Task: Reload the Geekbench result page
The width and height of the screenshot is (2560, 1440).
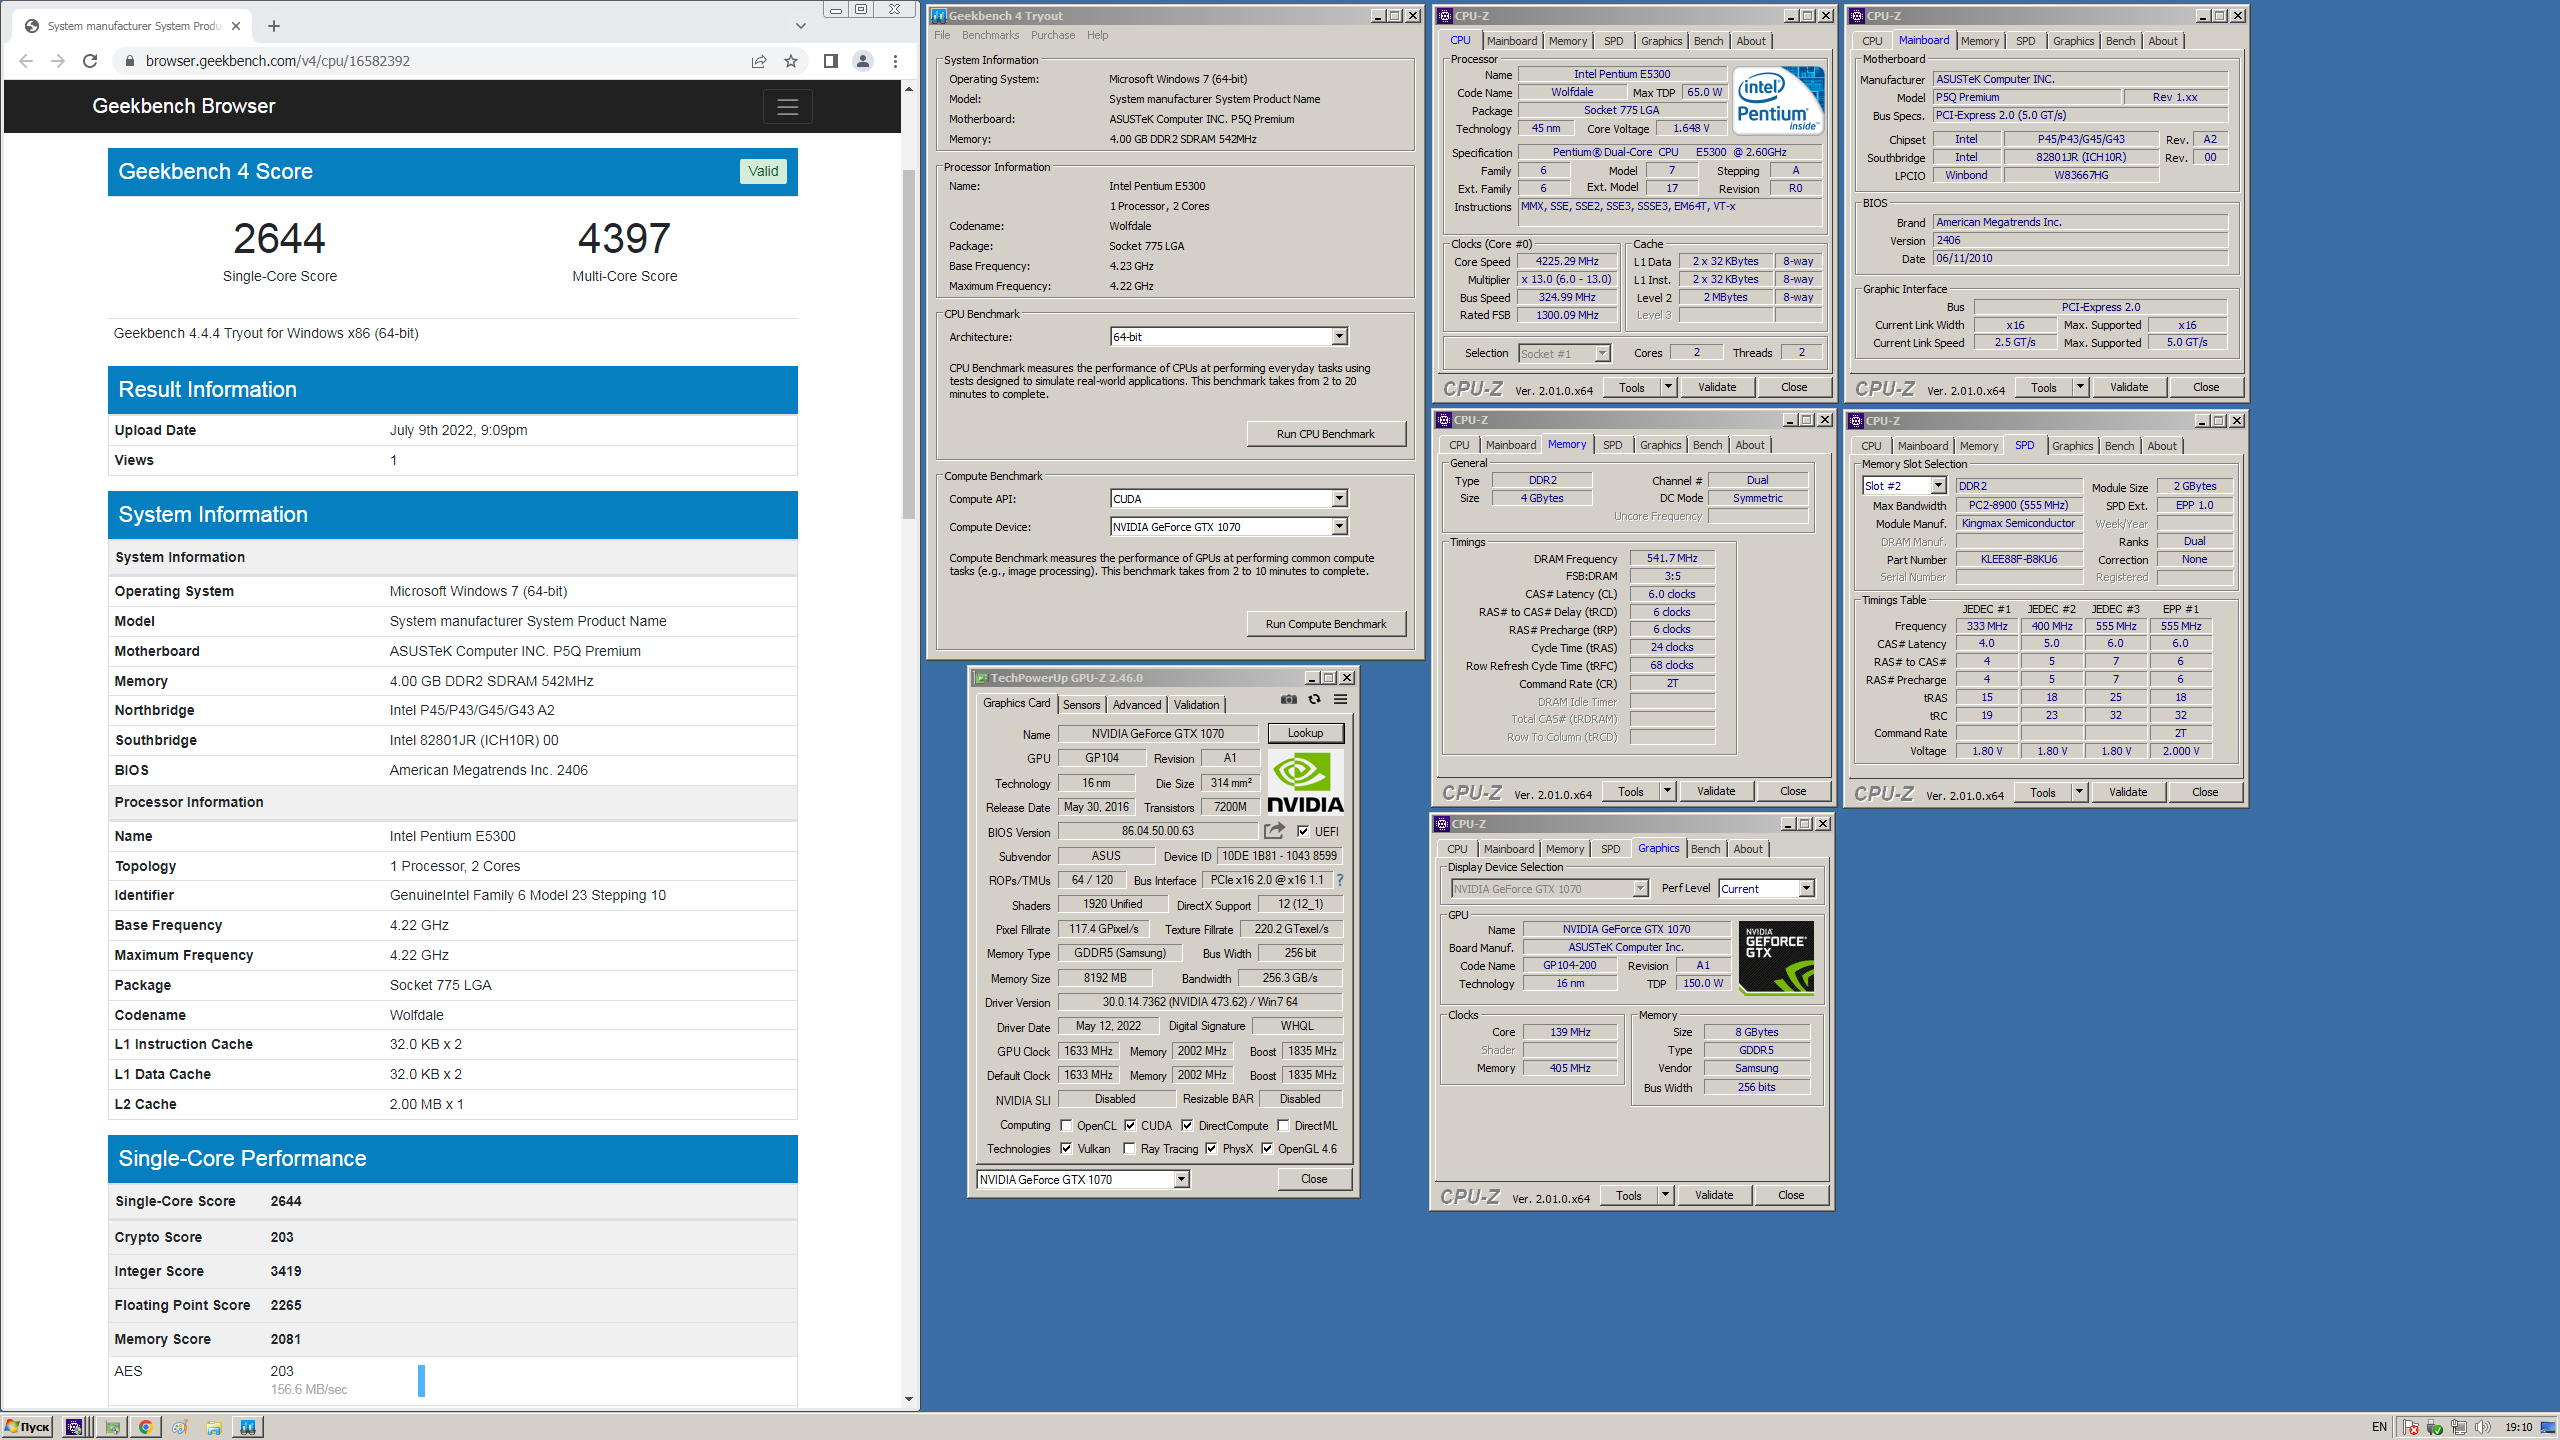Action: (x=90, y=61)
